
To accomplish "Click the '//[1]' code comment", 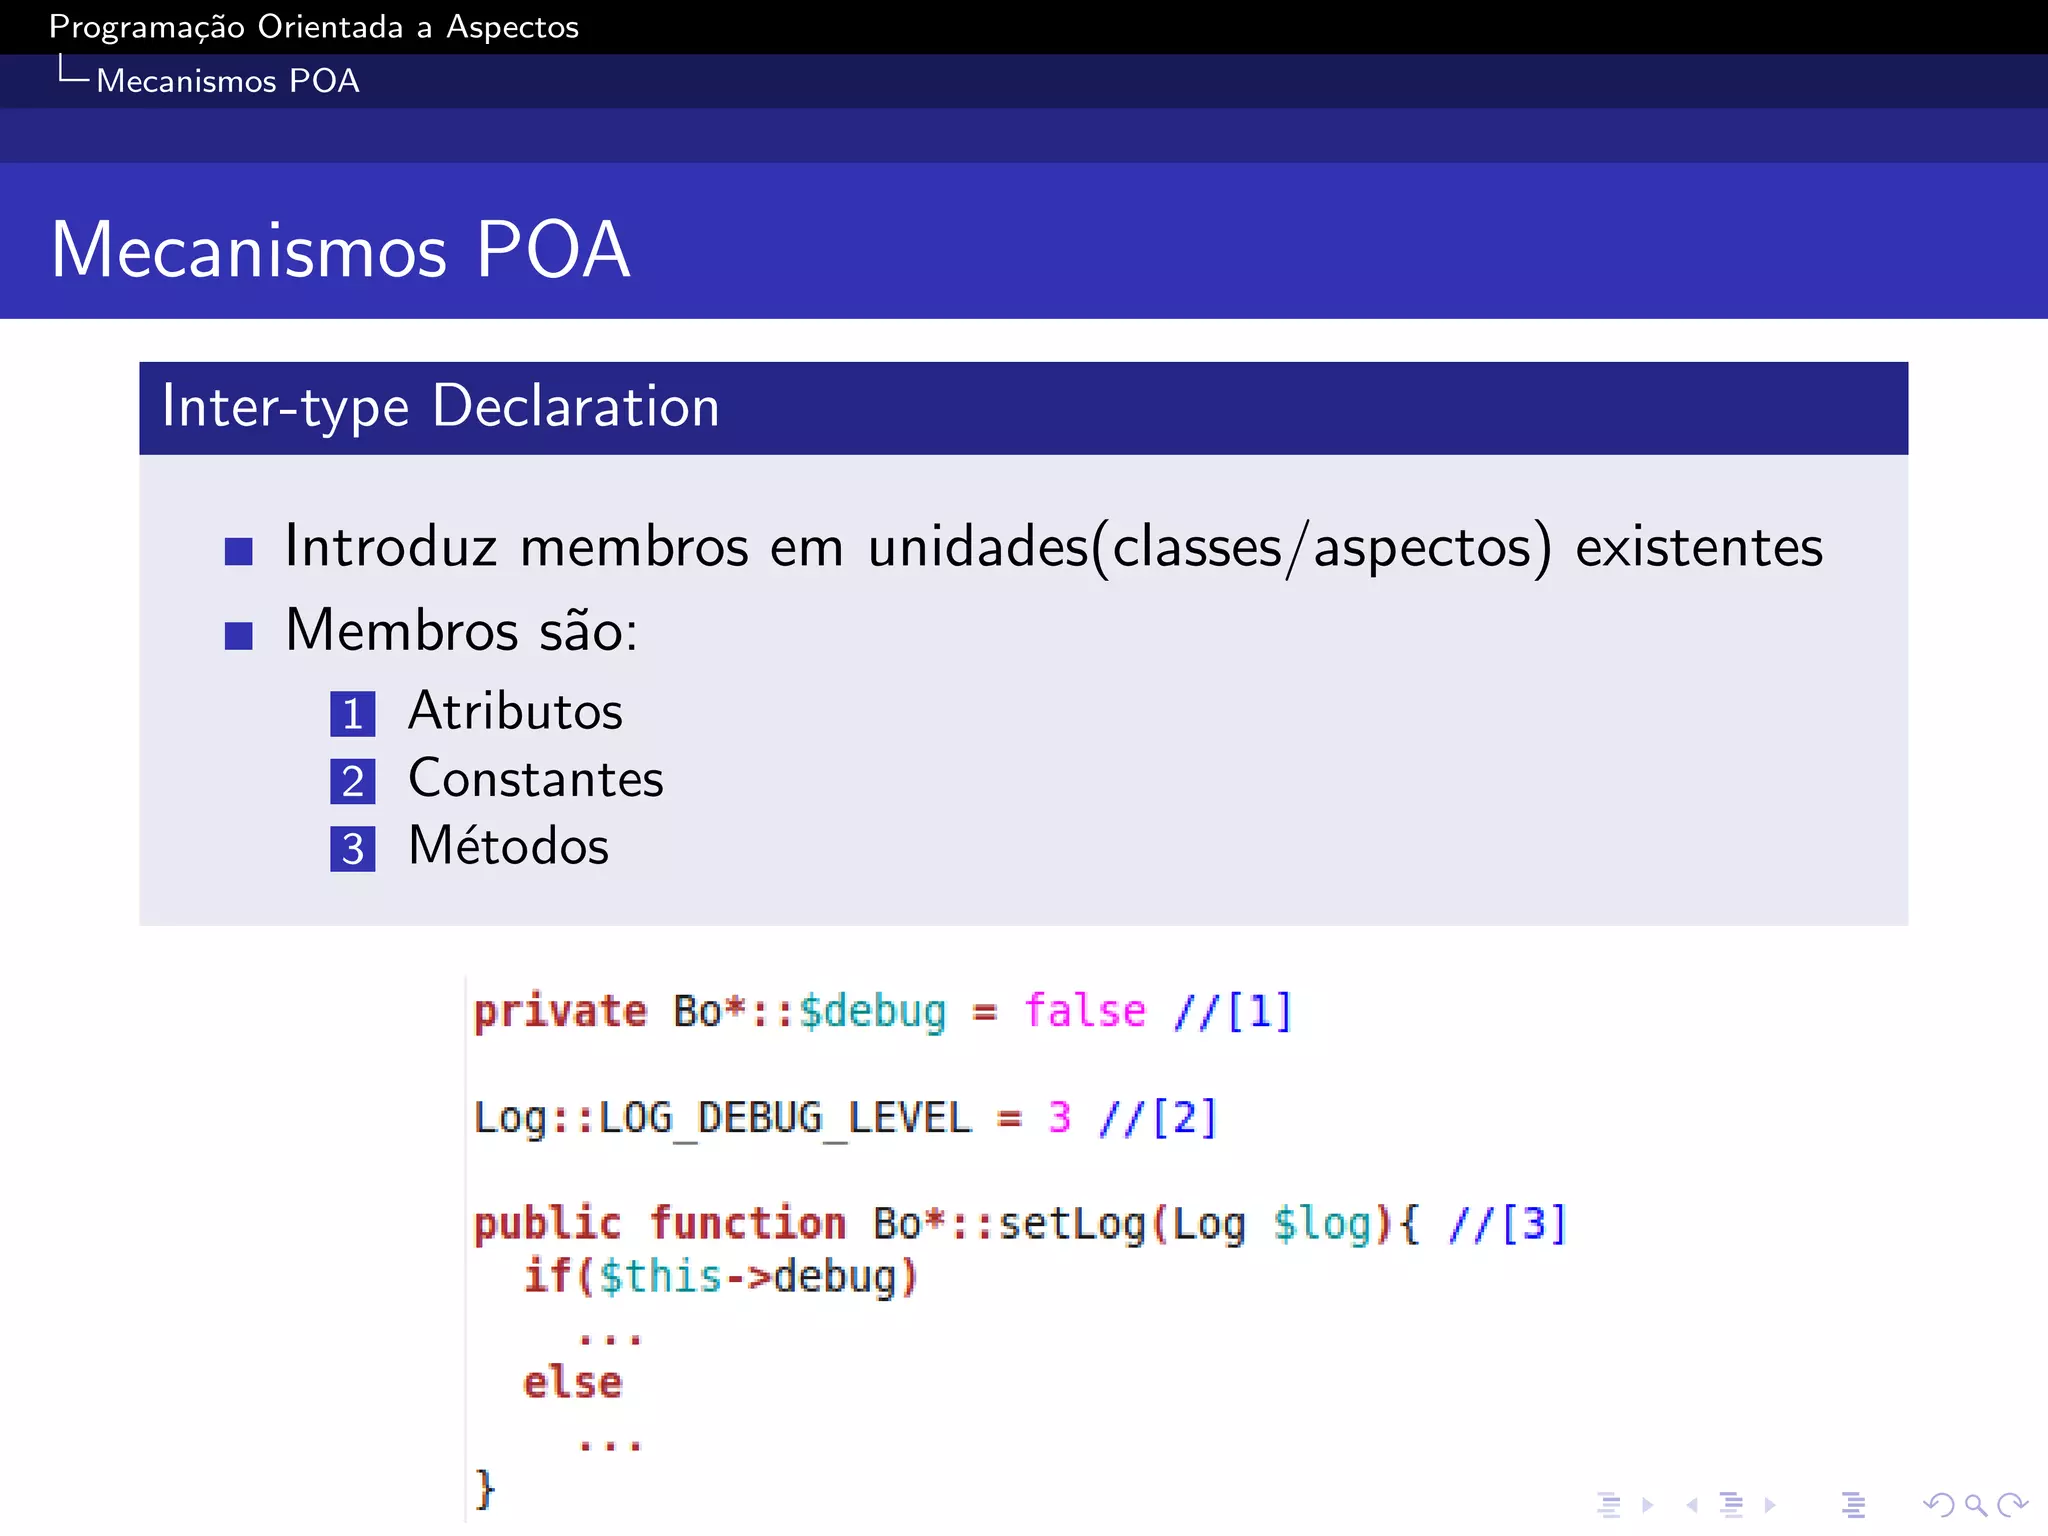I will 1234,1012.
